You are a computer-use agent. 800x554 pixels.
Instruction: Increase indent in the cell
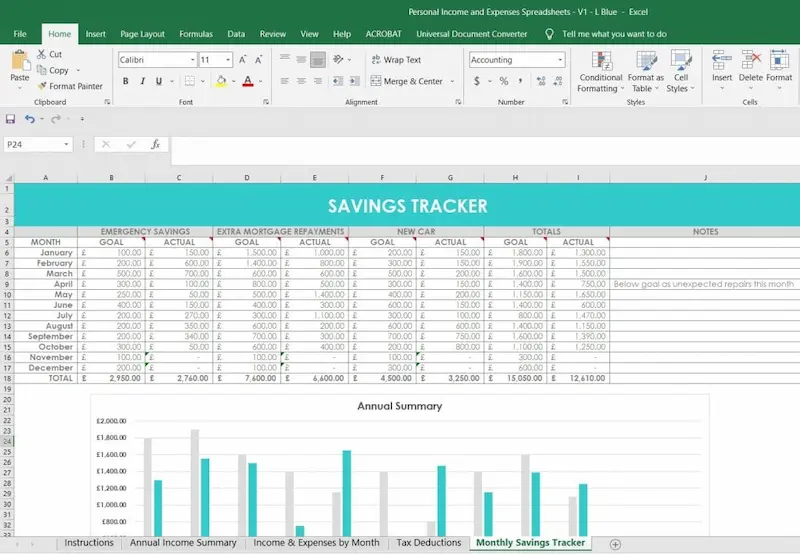355,81
